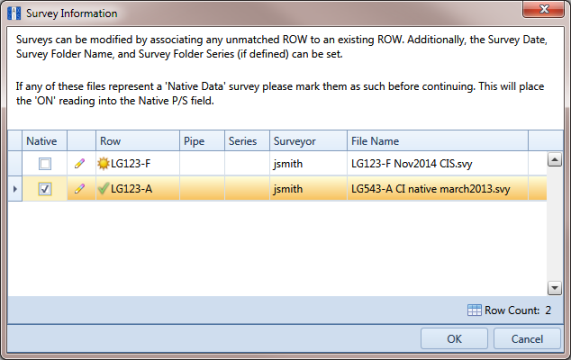Enable the Native checkbox for LG123-F
Viewport: 571px width, 360px height.
45,164
